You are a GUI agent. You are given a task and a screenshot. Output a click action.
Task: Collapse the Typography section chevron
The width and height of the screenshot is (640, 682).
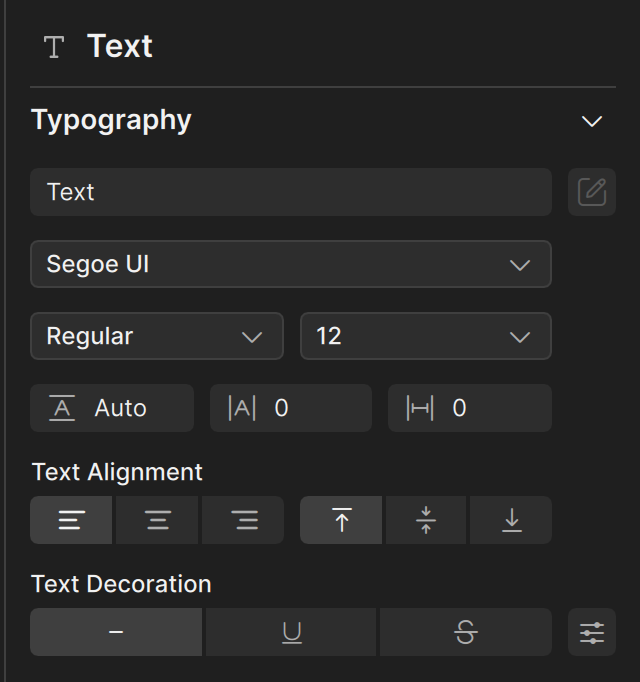pyautogui.click(x=592, y=121)
